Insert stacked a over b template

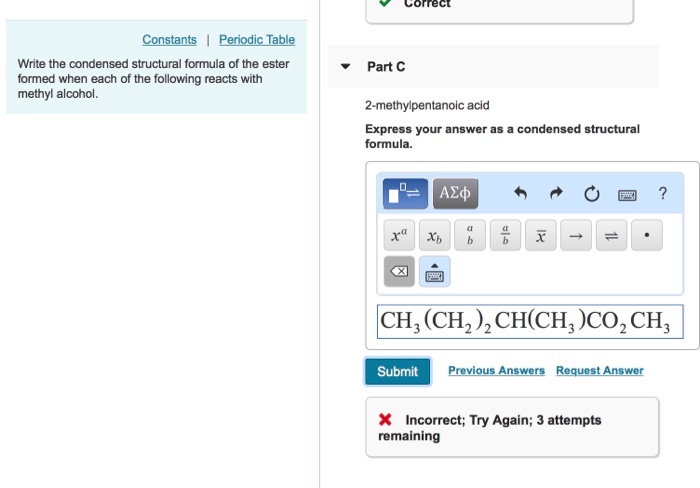(470, 235)
